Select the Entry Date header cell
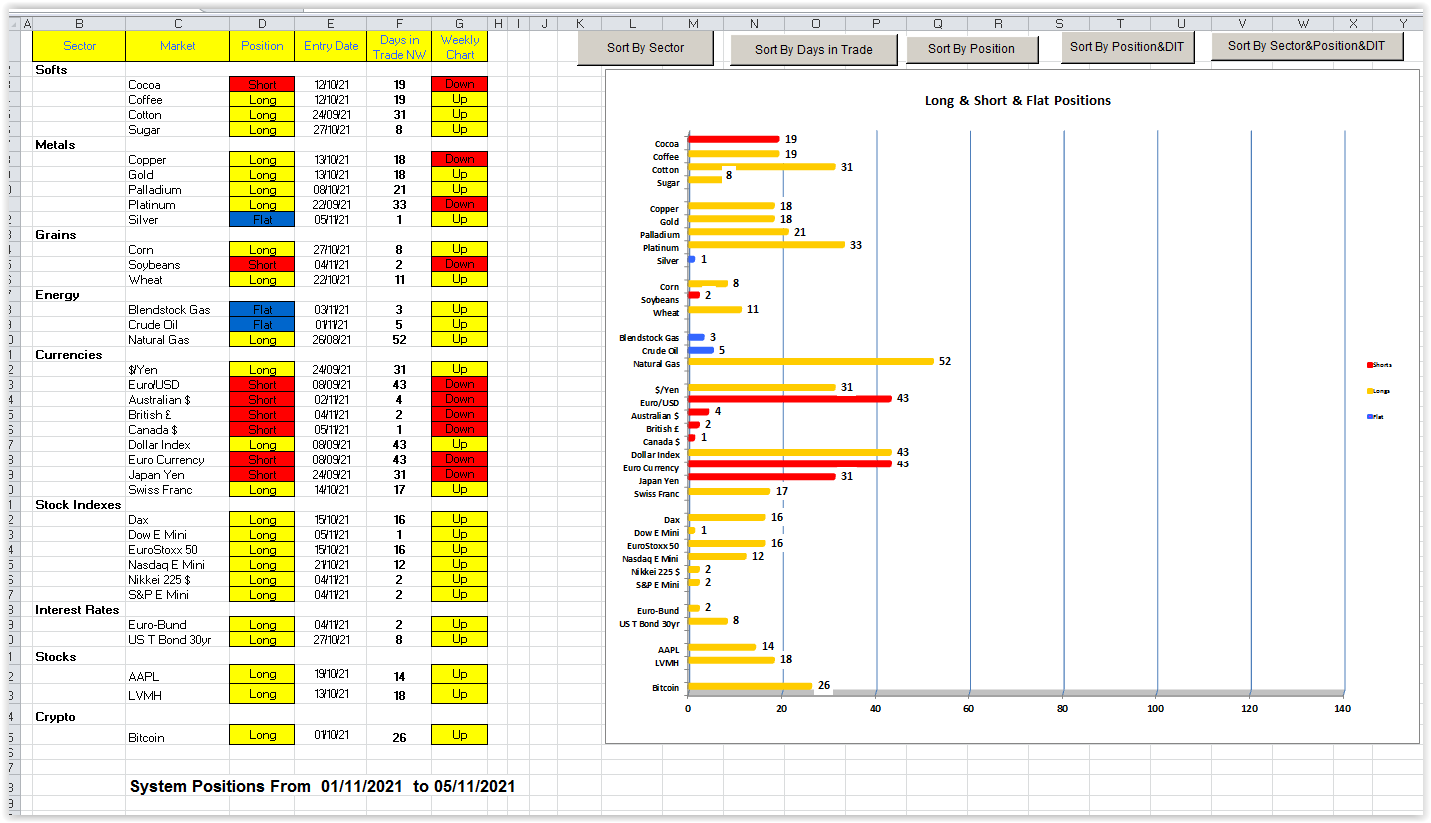Viewport: 1431px width, 823px height. 331,46
